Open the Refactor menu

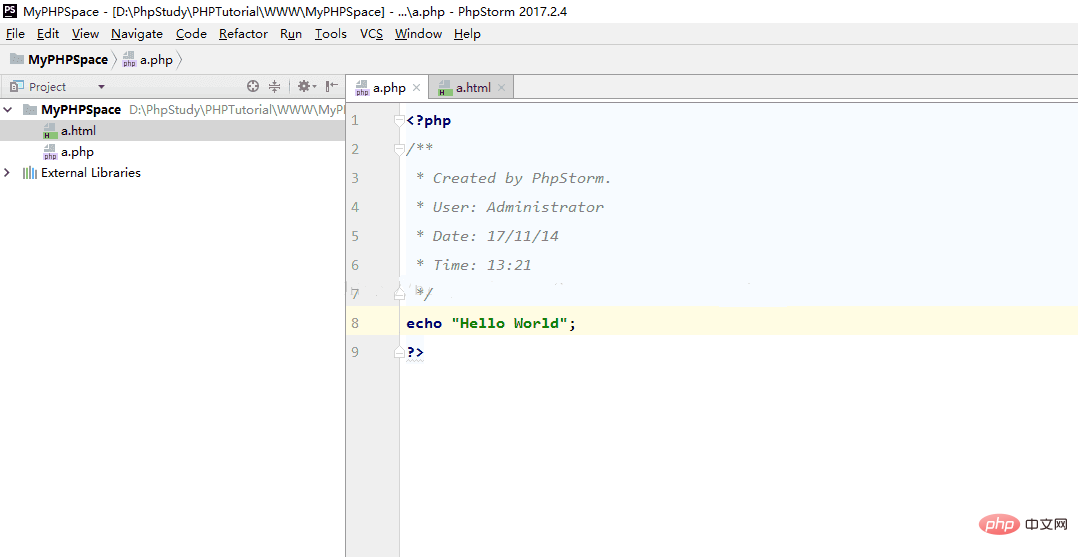click(243, 34)
